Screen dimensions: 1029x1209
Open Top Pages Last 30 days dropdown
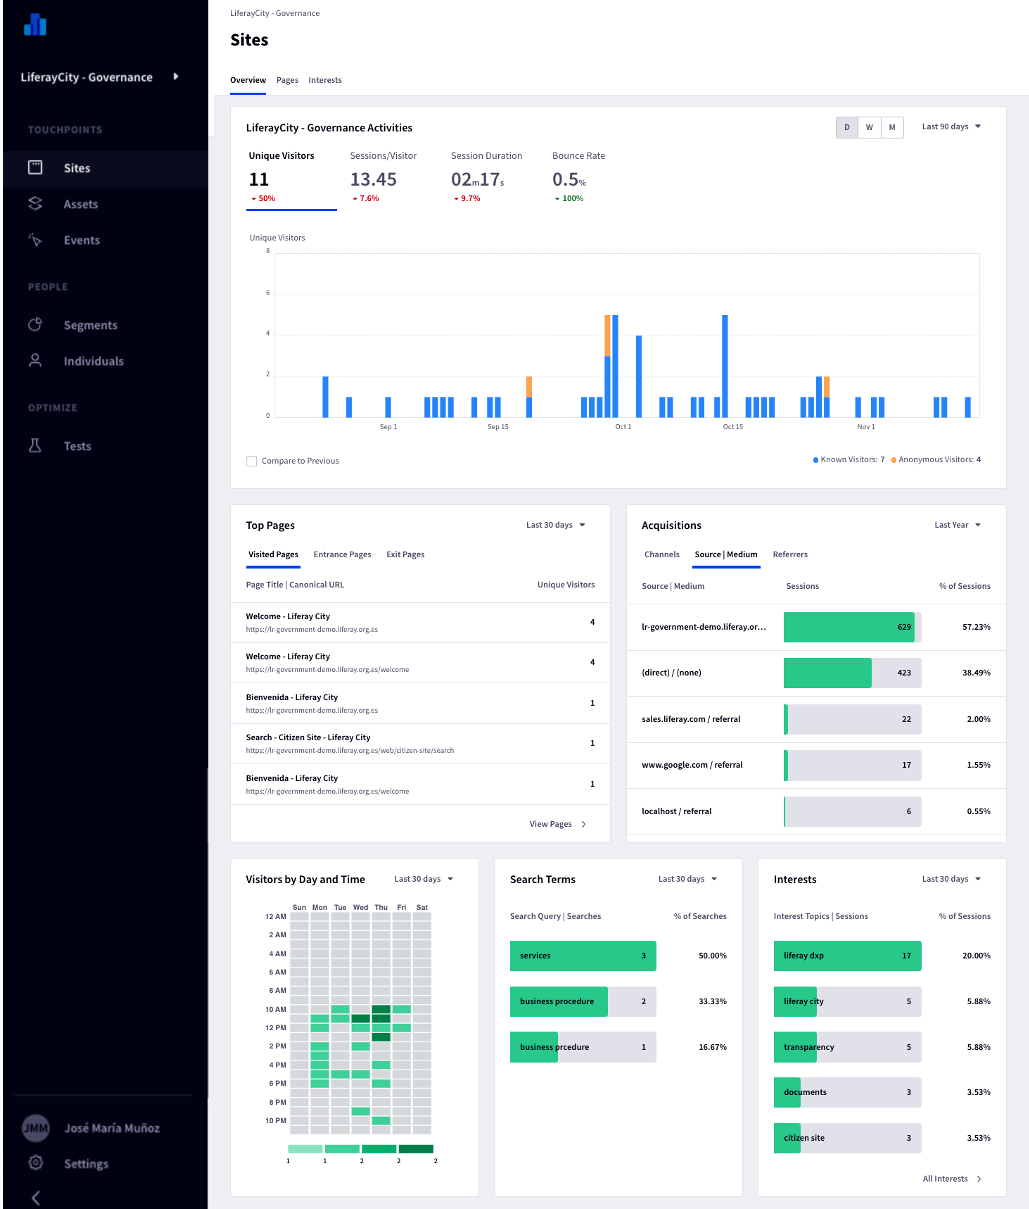555,525
